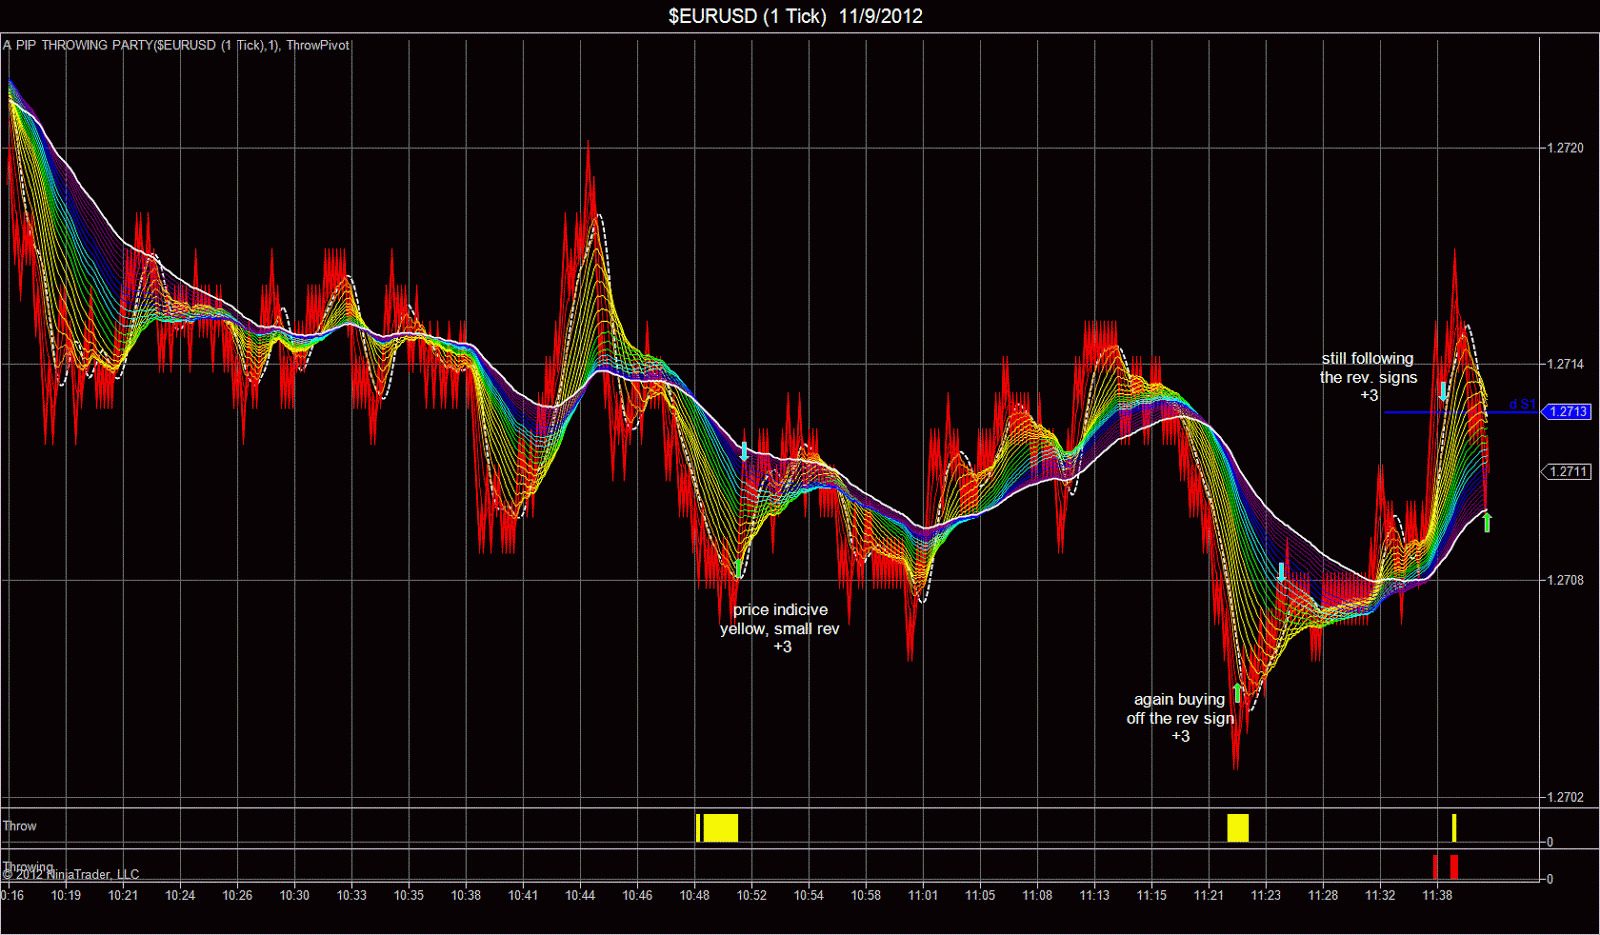This screenshot has width=1600, height=935.
Task: Select the cyan down arrow near 11:23
Action: point(1281,573)
